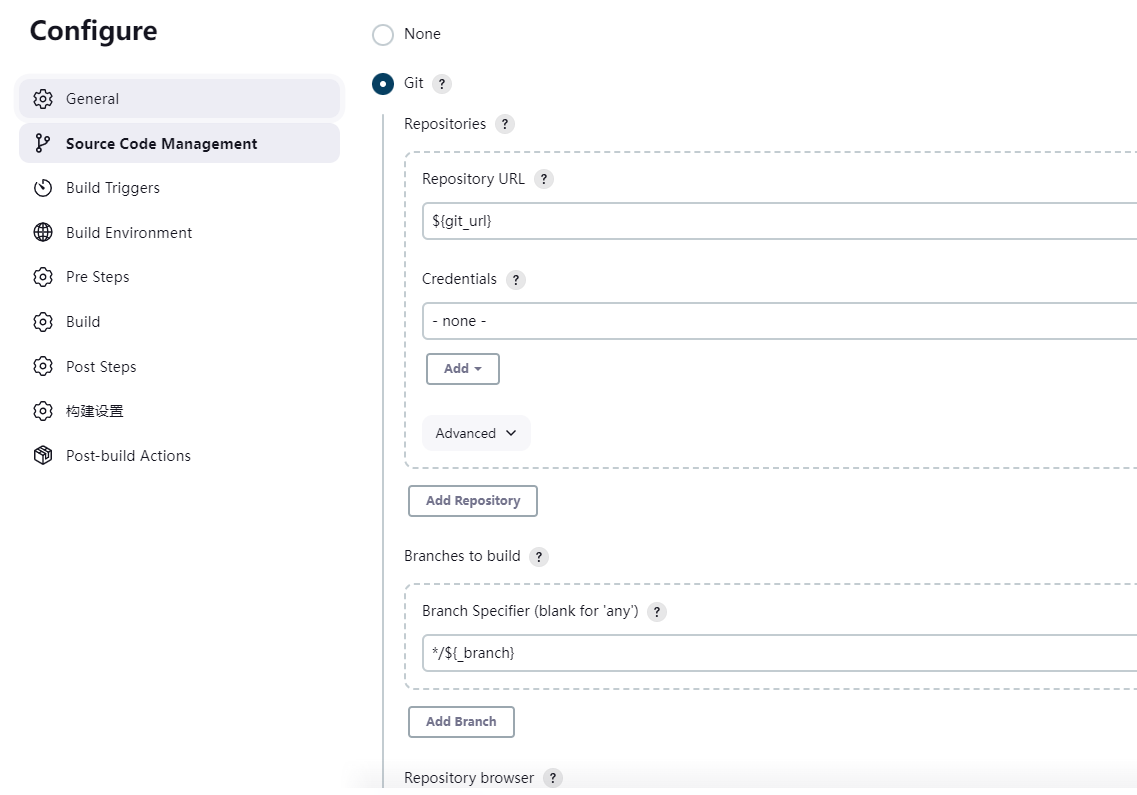Jump to Post Steps section
The image size is (1137, 795).
point(100,367)
